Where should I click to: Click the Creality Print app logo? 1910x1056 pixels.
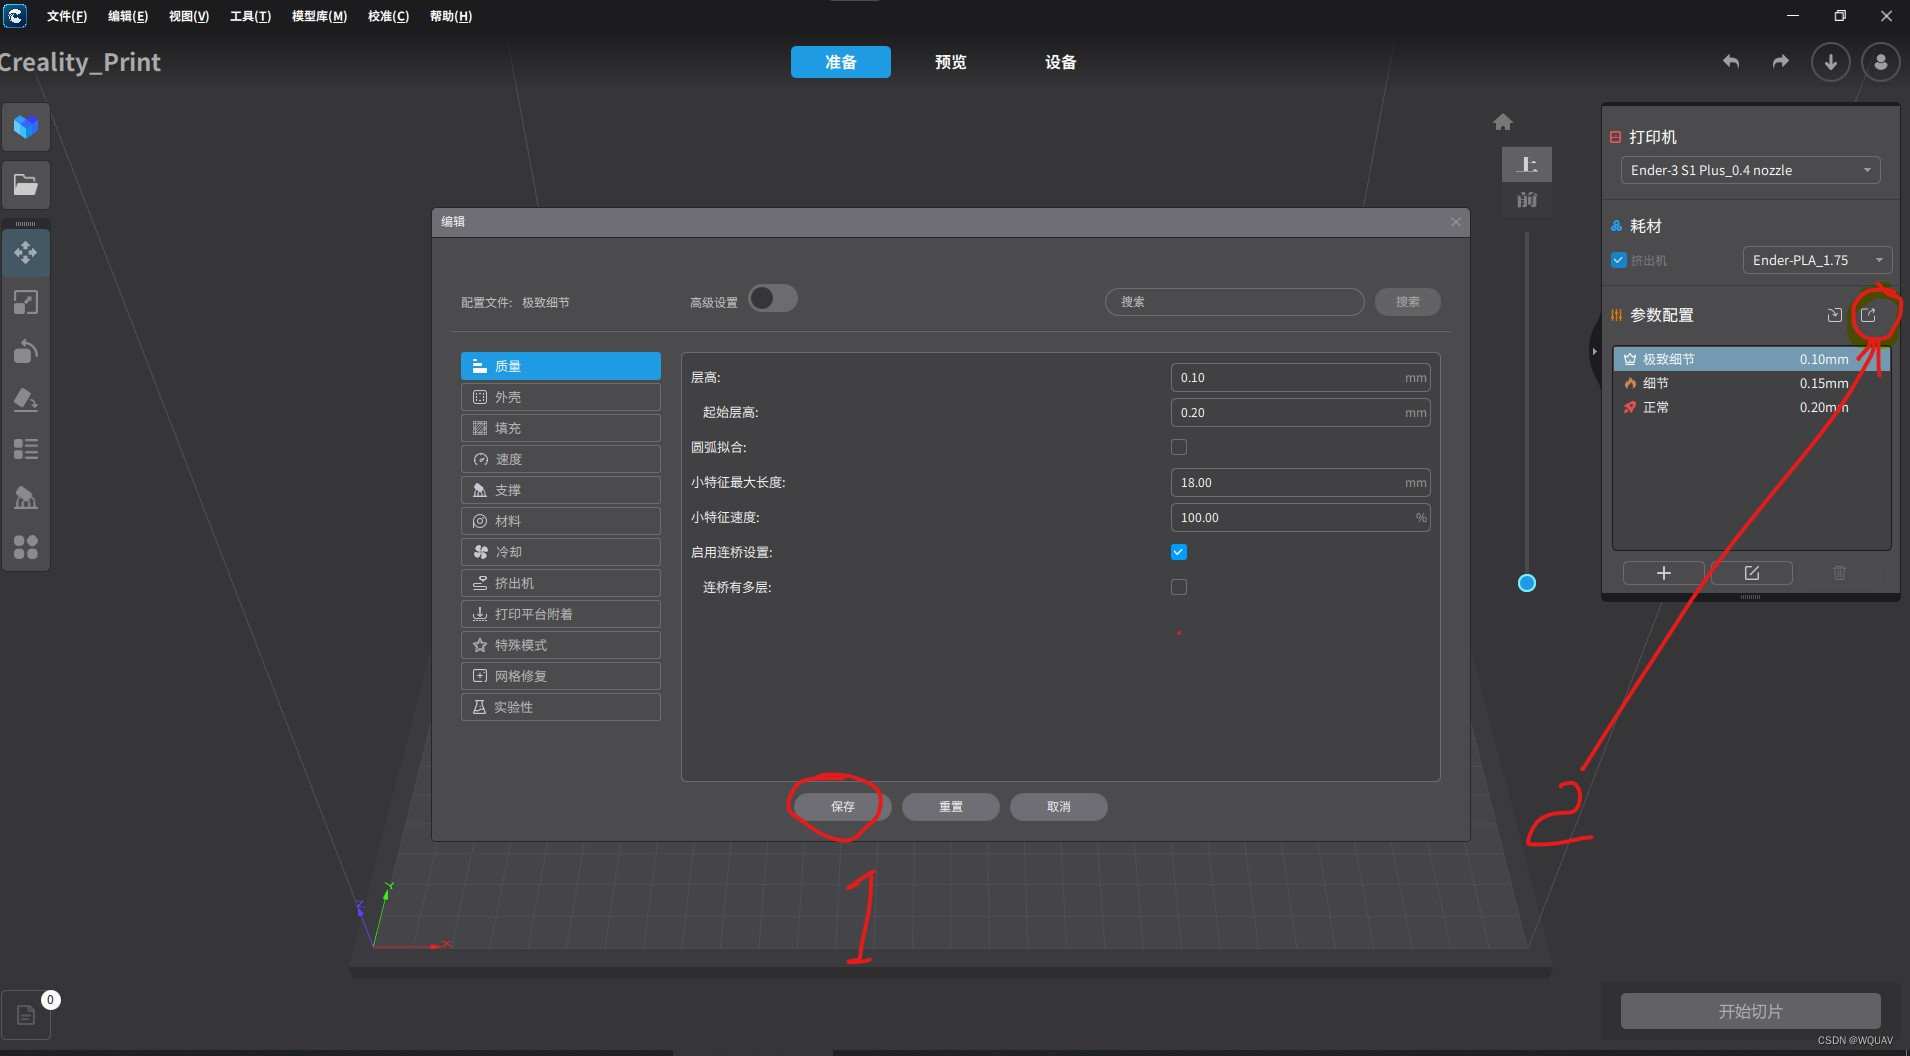(15, 16)
